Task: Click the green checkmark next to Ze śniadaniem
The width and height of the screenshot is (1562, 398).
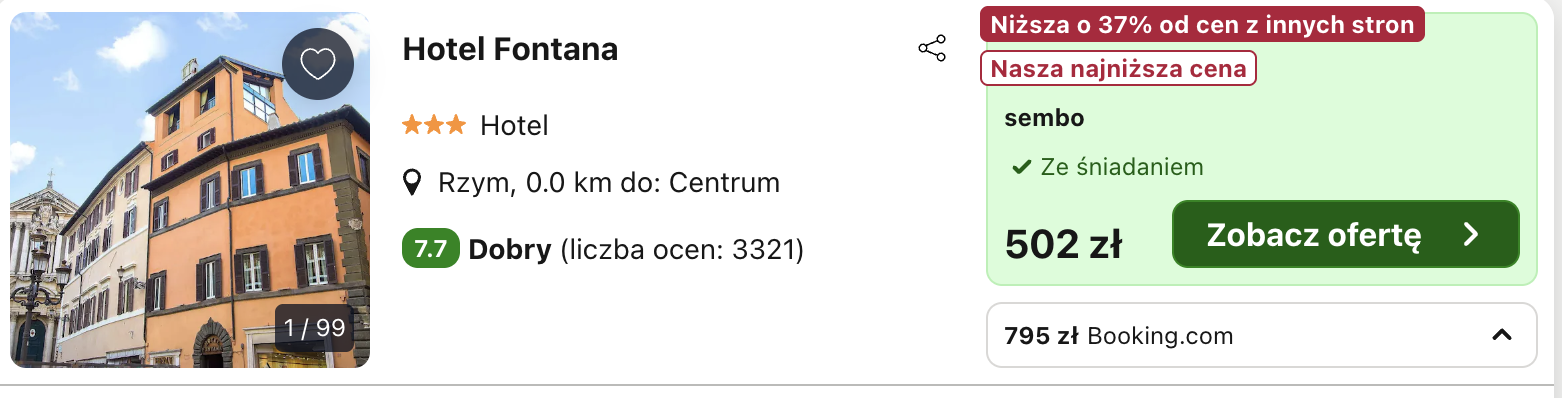Action: 1020,167
